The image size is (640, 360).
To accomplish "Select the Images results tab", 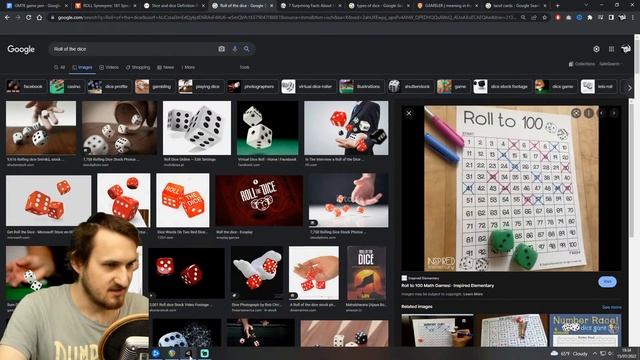I will 82,67.
